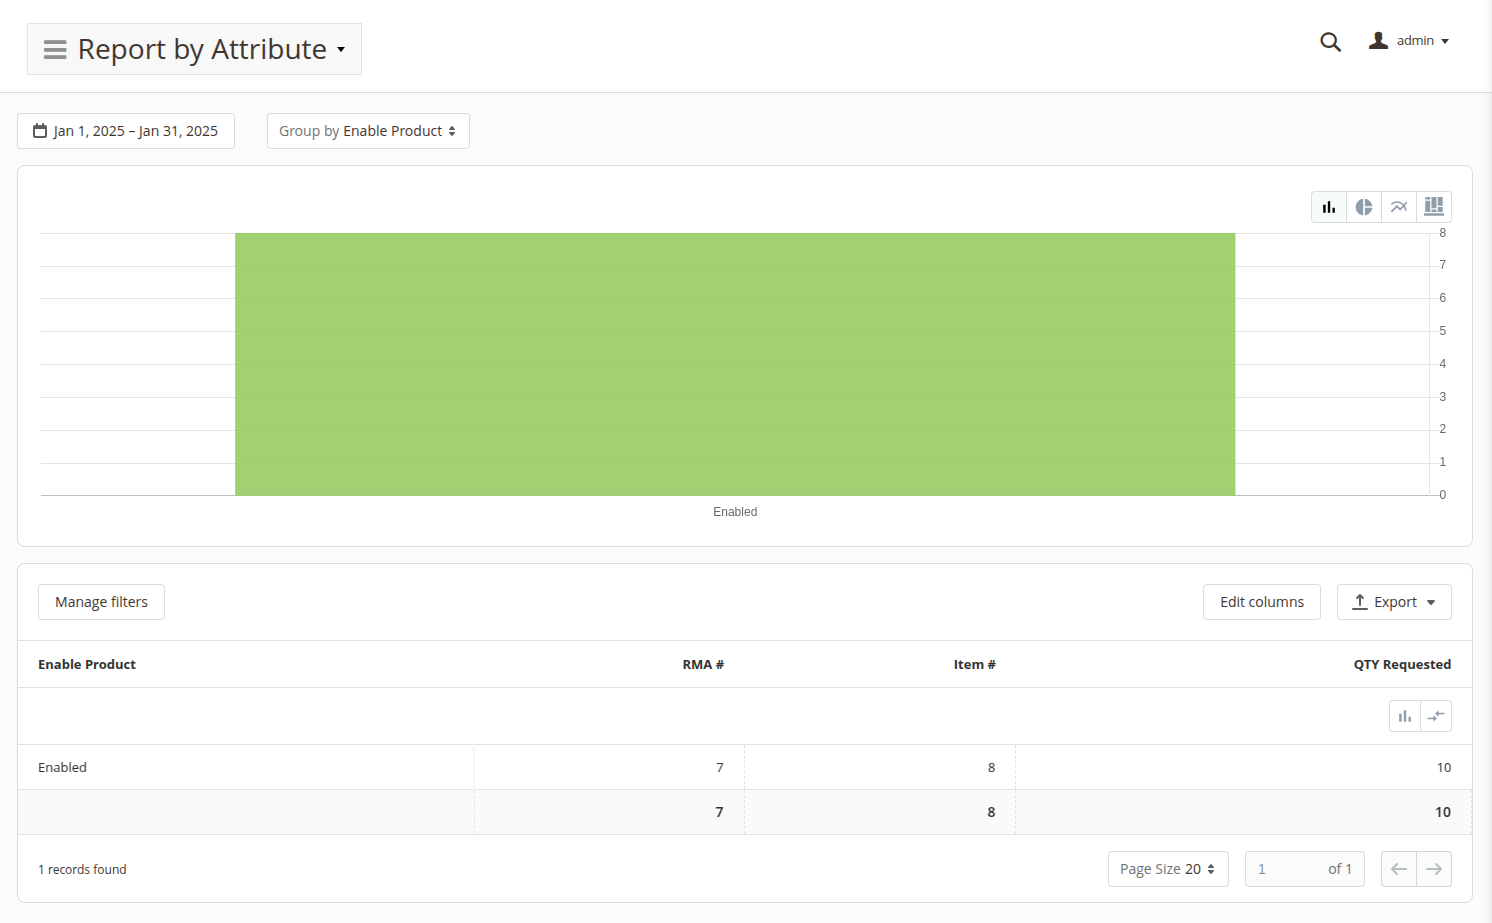This screenshot has width=1492, height=923.
Task: Go to the previous results page
Action: coord(1398,869)
